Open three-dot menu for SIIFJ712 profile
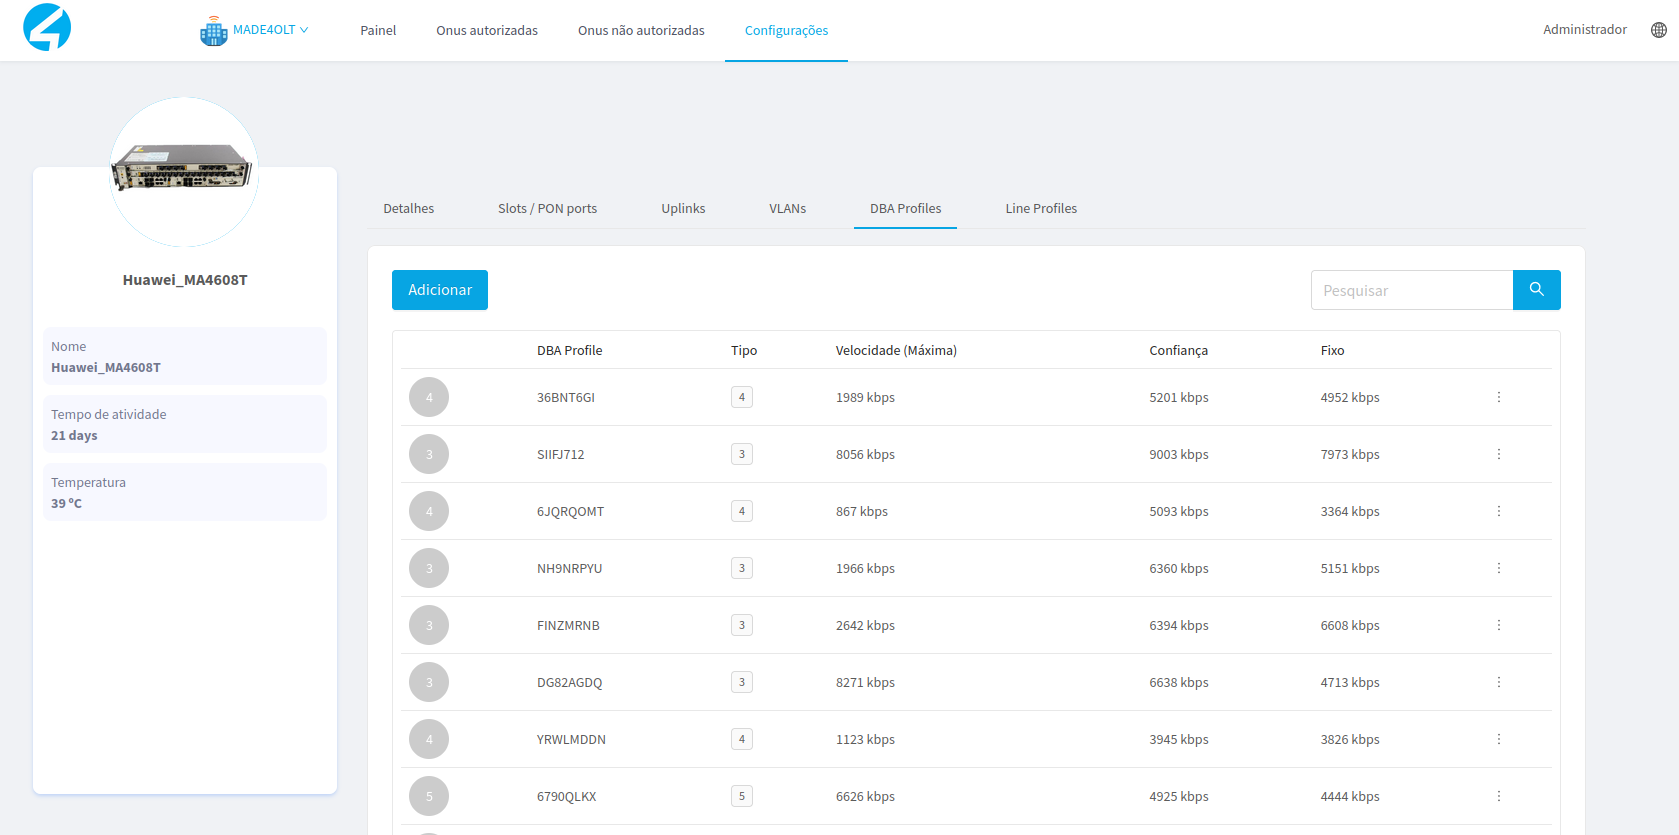The image size is (1679, 835). pyautogui.click(x=1498, y=454)
